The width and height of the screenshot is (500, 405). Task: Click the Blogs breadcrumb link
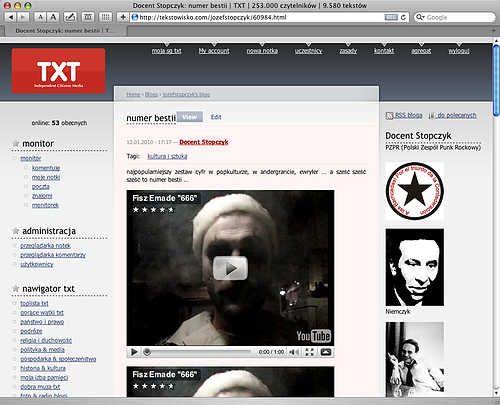tap(151, 94)
